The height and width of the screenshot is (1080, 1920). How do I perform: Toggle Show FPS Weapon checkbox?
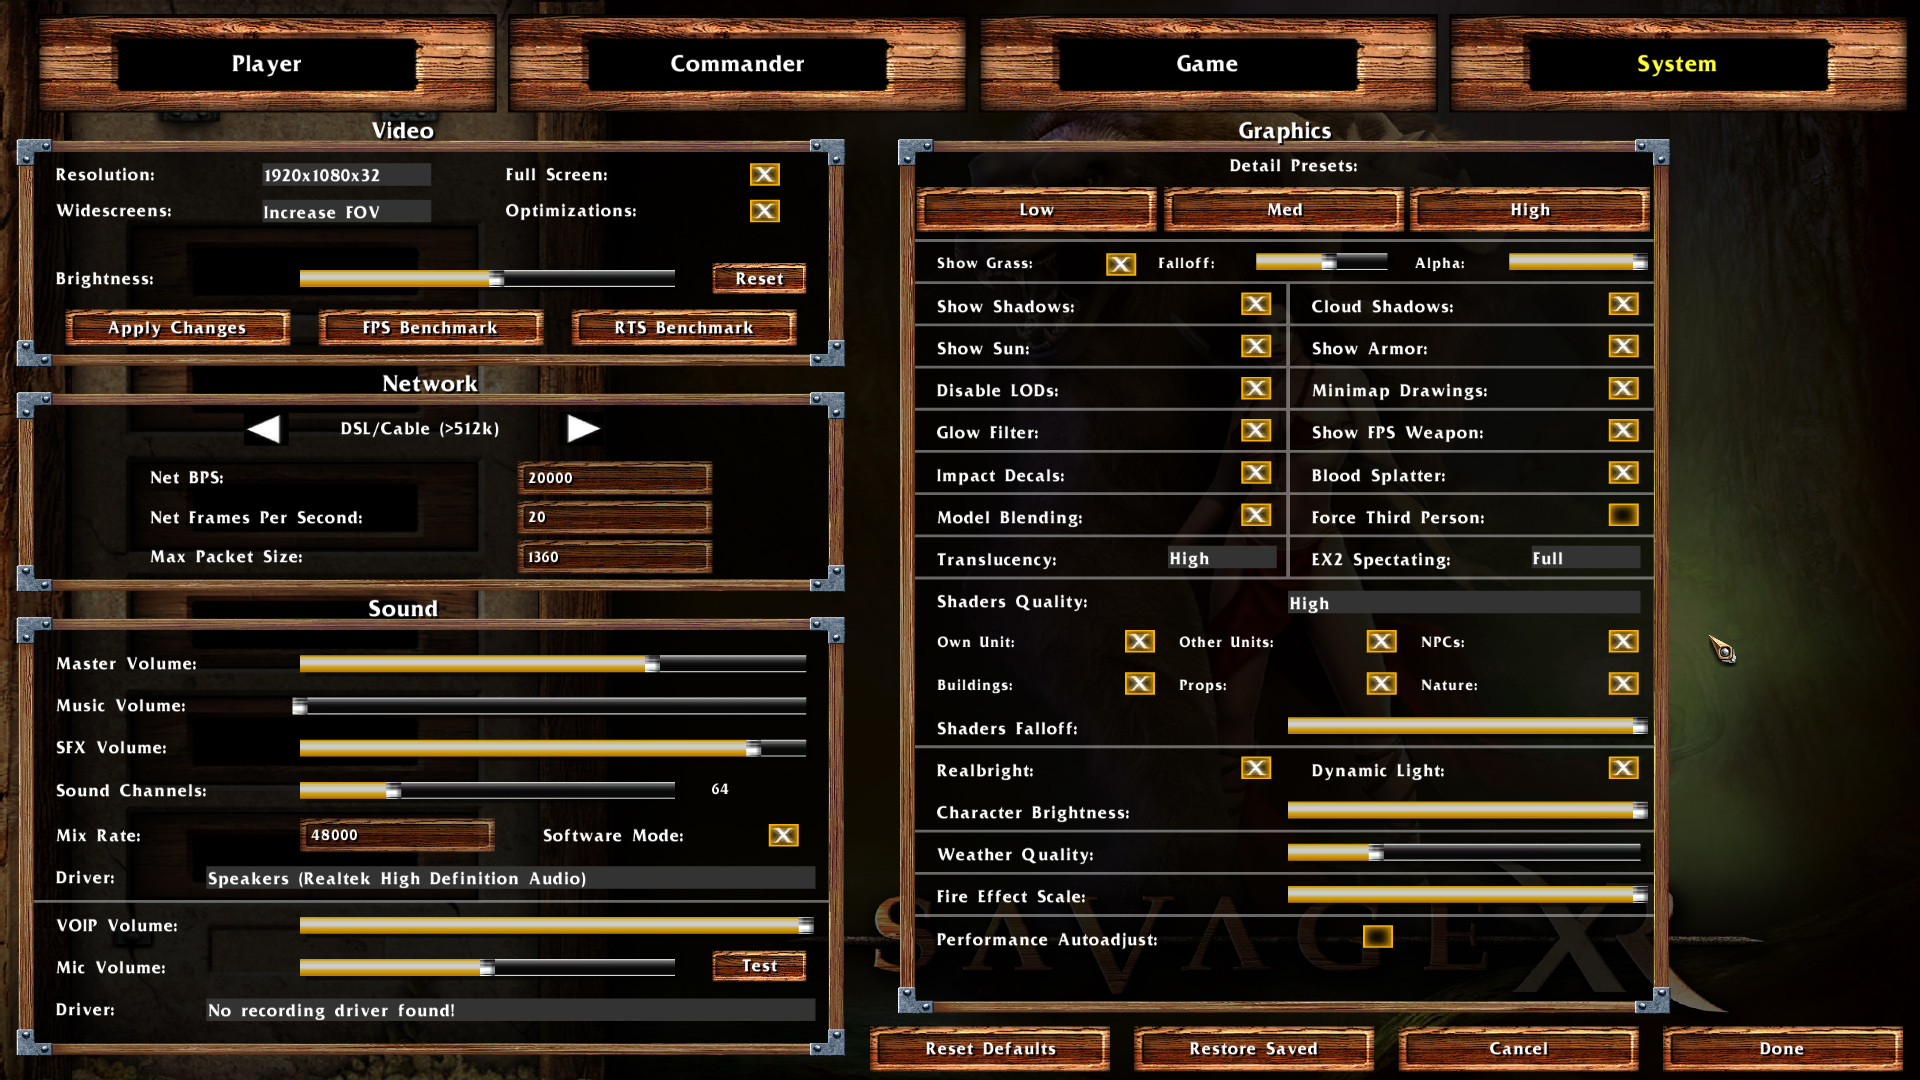coord(1623,430)
